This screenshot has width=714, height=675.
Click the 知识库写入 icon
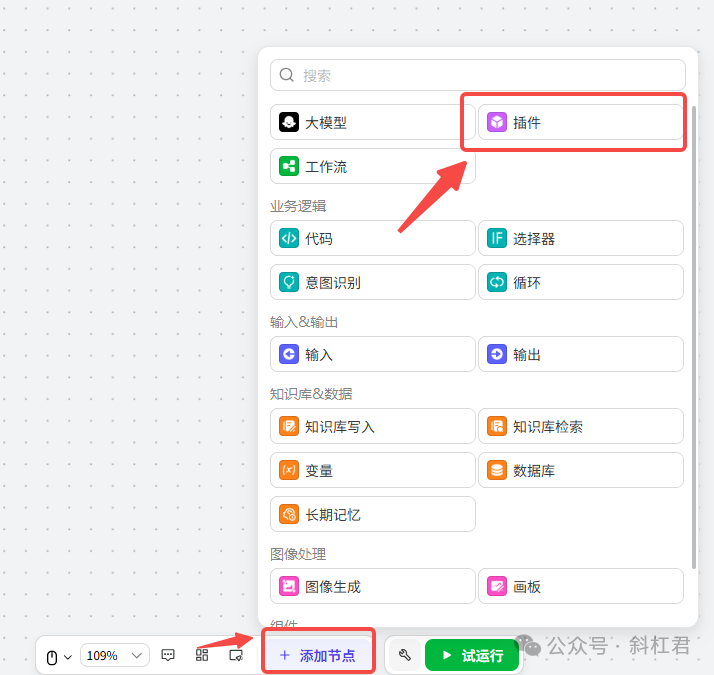[x=289, y=426]
